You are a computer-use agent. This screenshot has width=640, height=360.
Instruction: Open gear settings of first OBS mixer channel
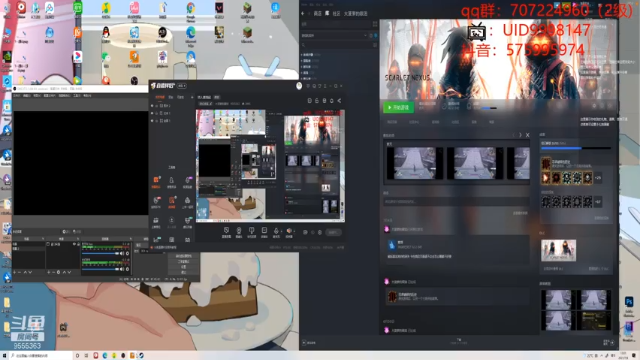[x=127, y=253]
